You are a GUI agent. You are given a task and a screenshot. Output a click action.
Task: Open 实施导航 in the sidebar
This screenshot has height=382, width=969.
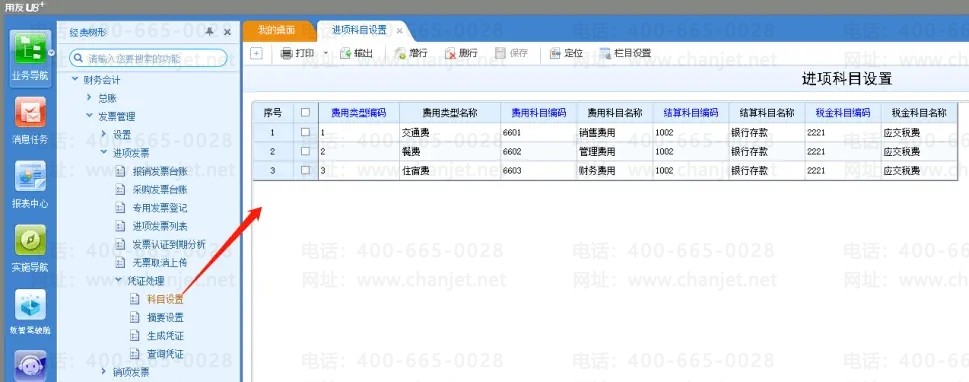tap(30, 248)
